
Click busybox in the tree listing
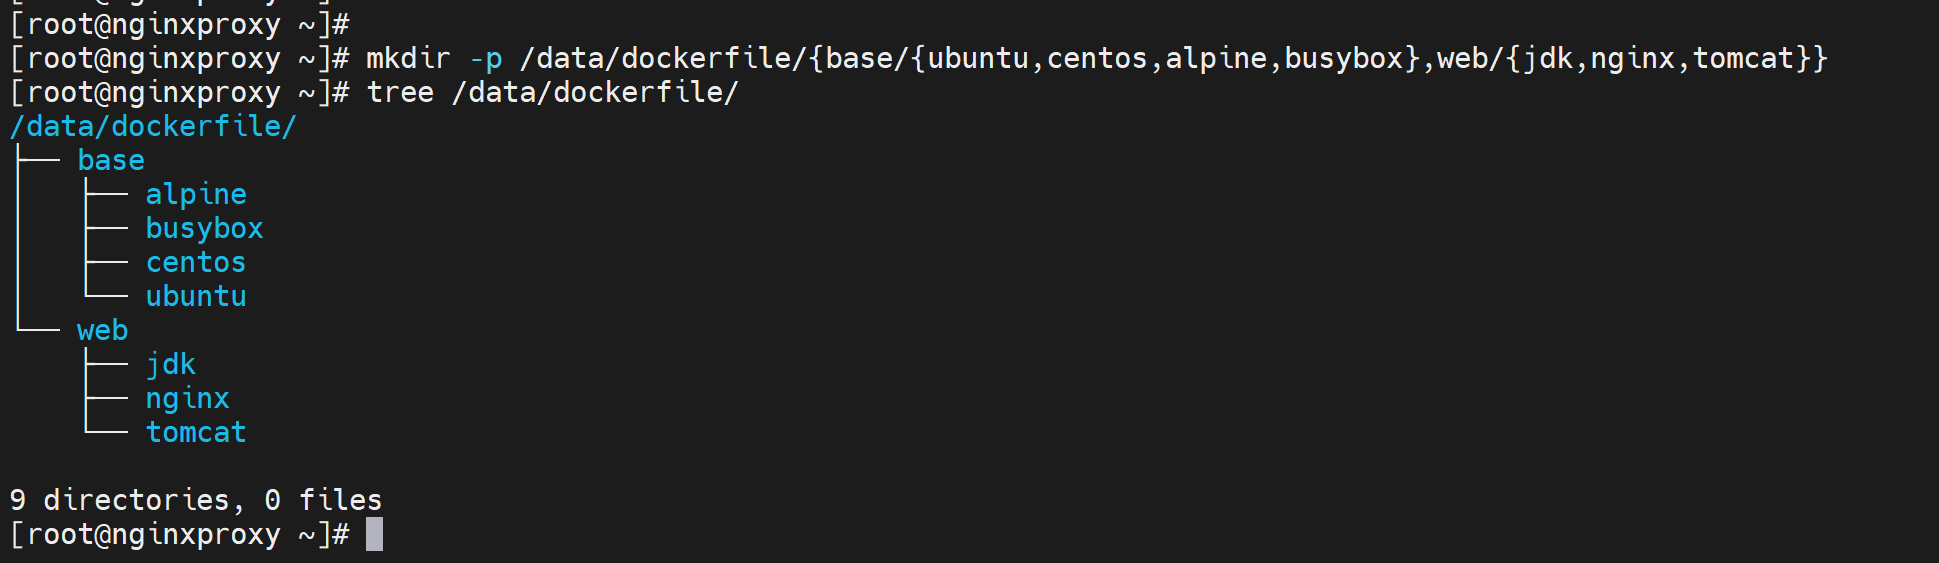[204, 228]
